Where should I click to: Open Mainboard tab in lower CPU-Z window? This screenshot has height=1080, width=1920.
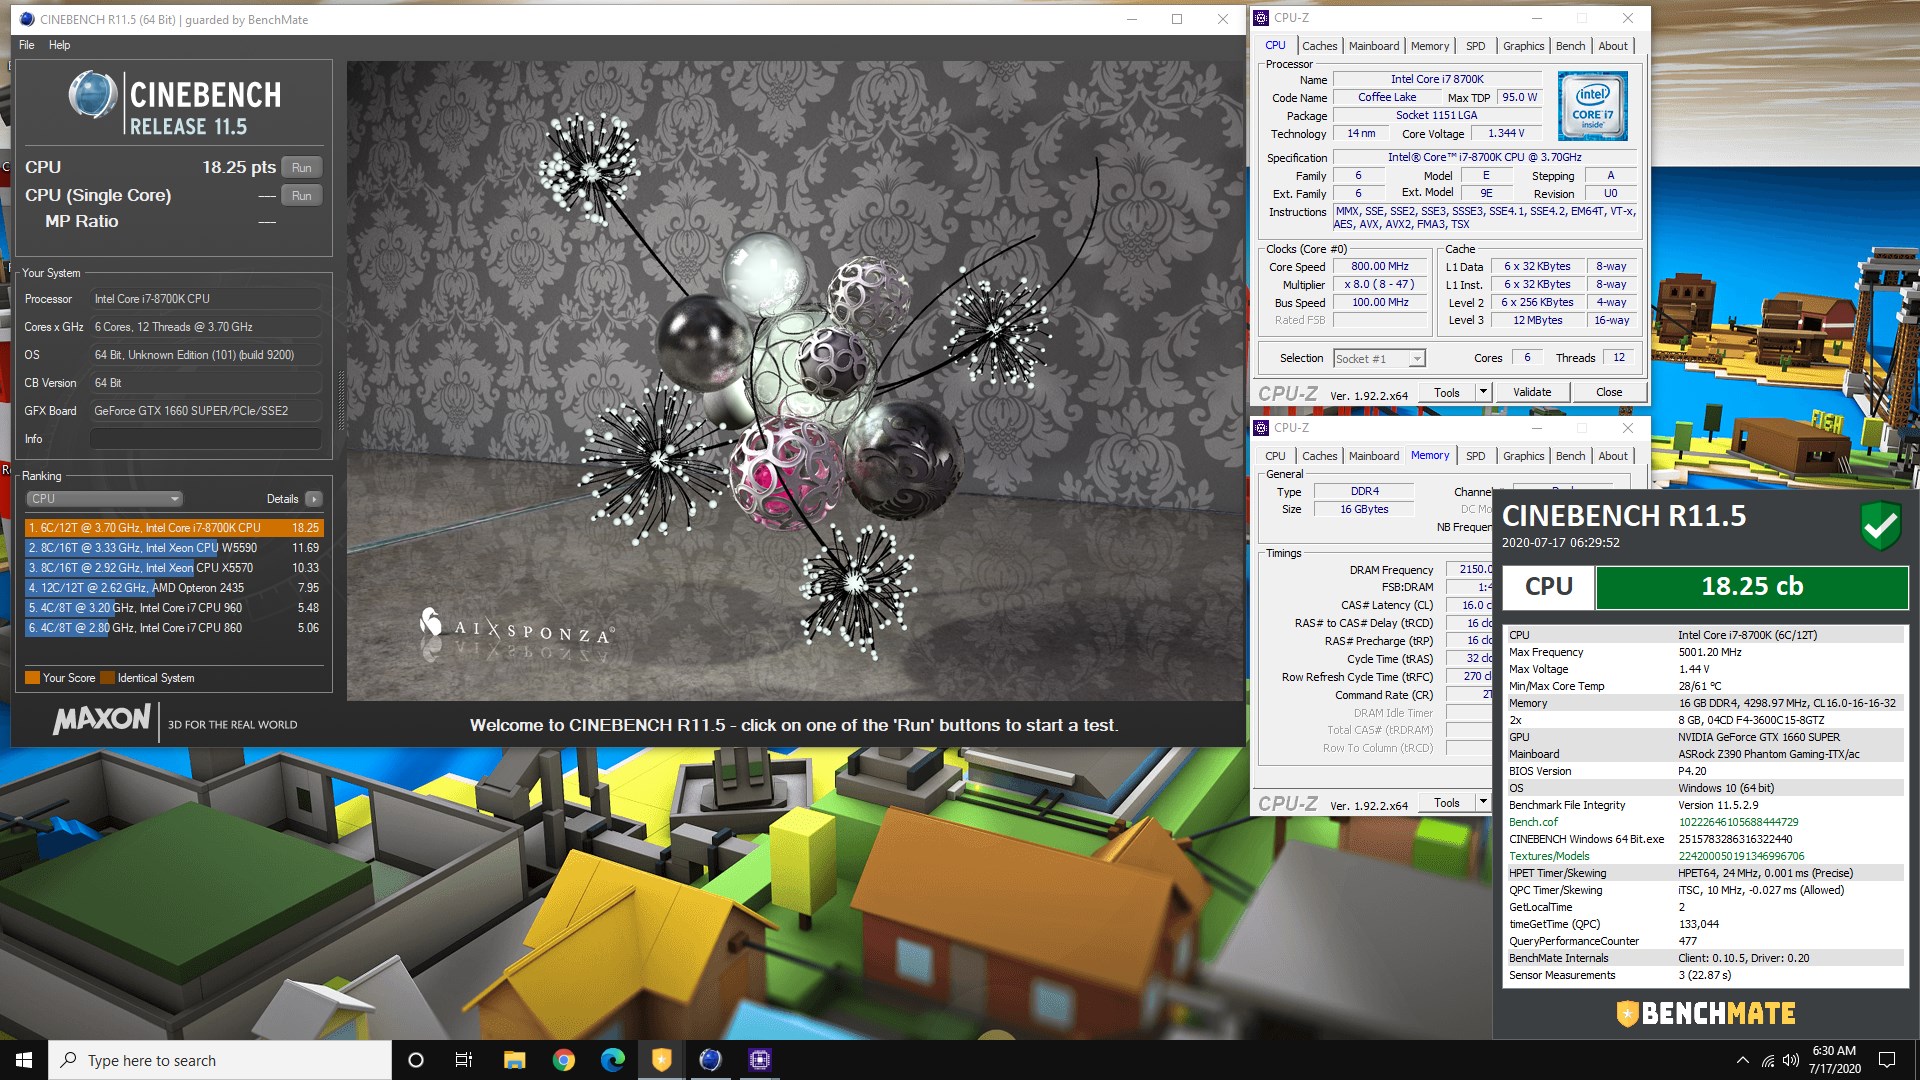tap(1374, 456)
